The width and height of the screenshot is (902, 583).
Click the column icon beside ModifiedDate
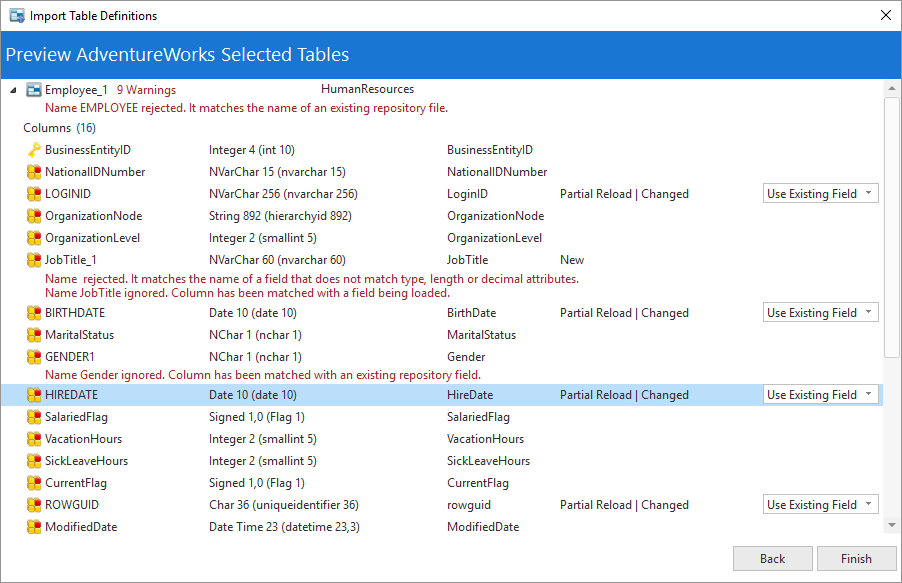click(34, 527)
